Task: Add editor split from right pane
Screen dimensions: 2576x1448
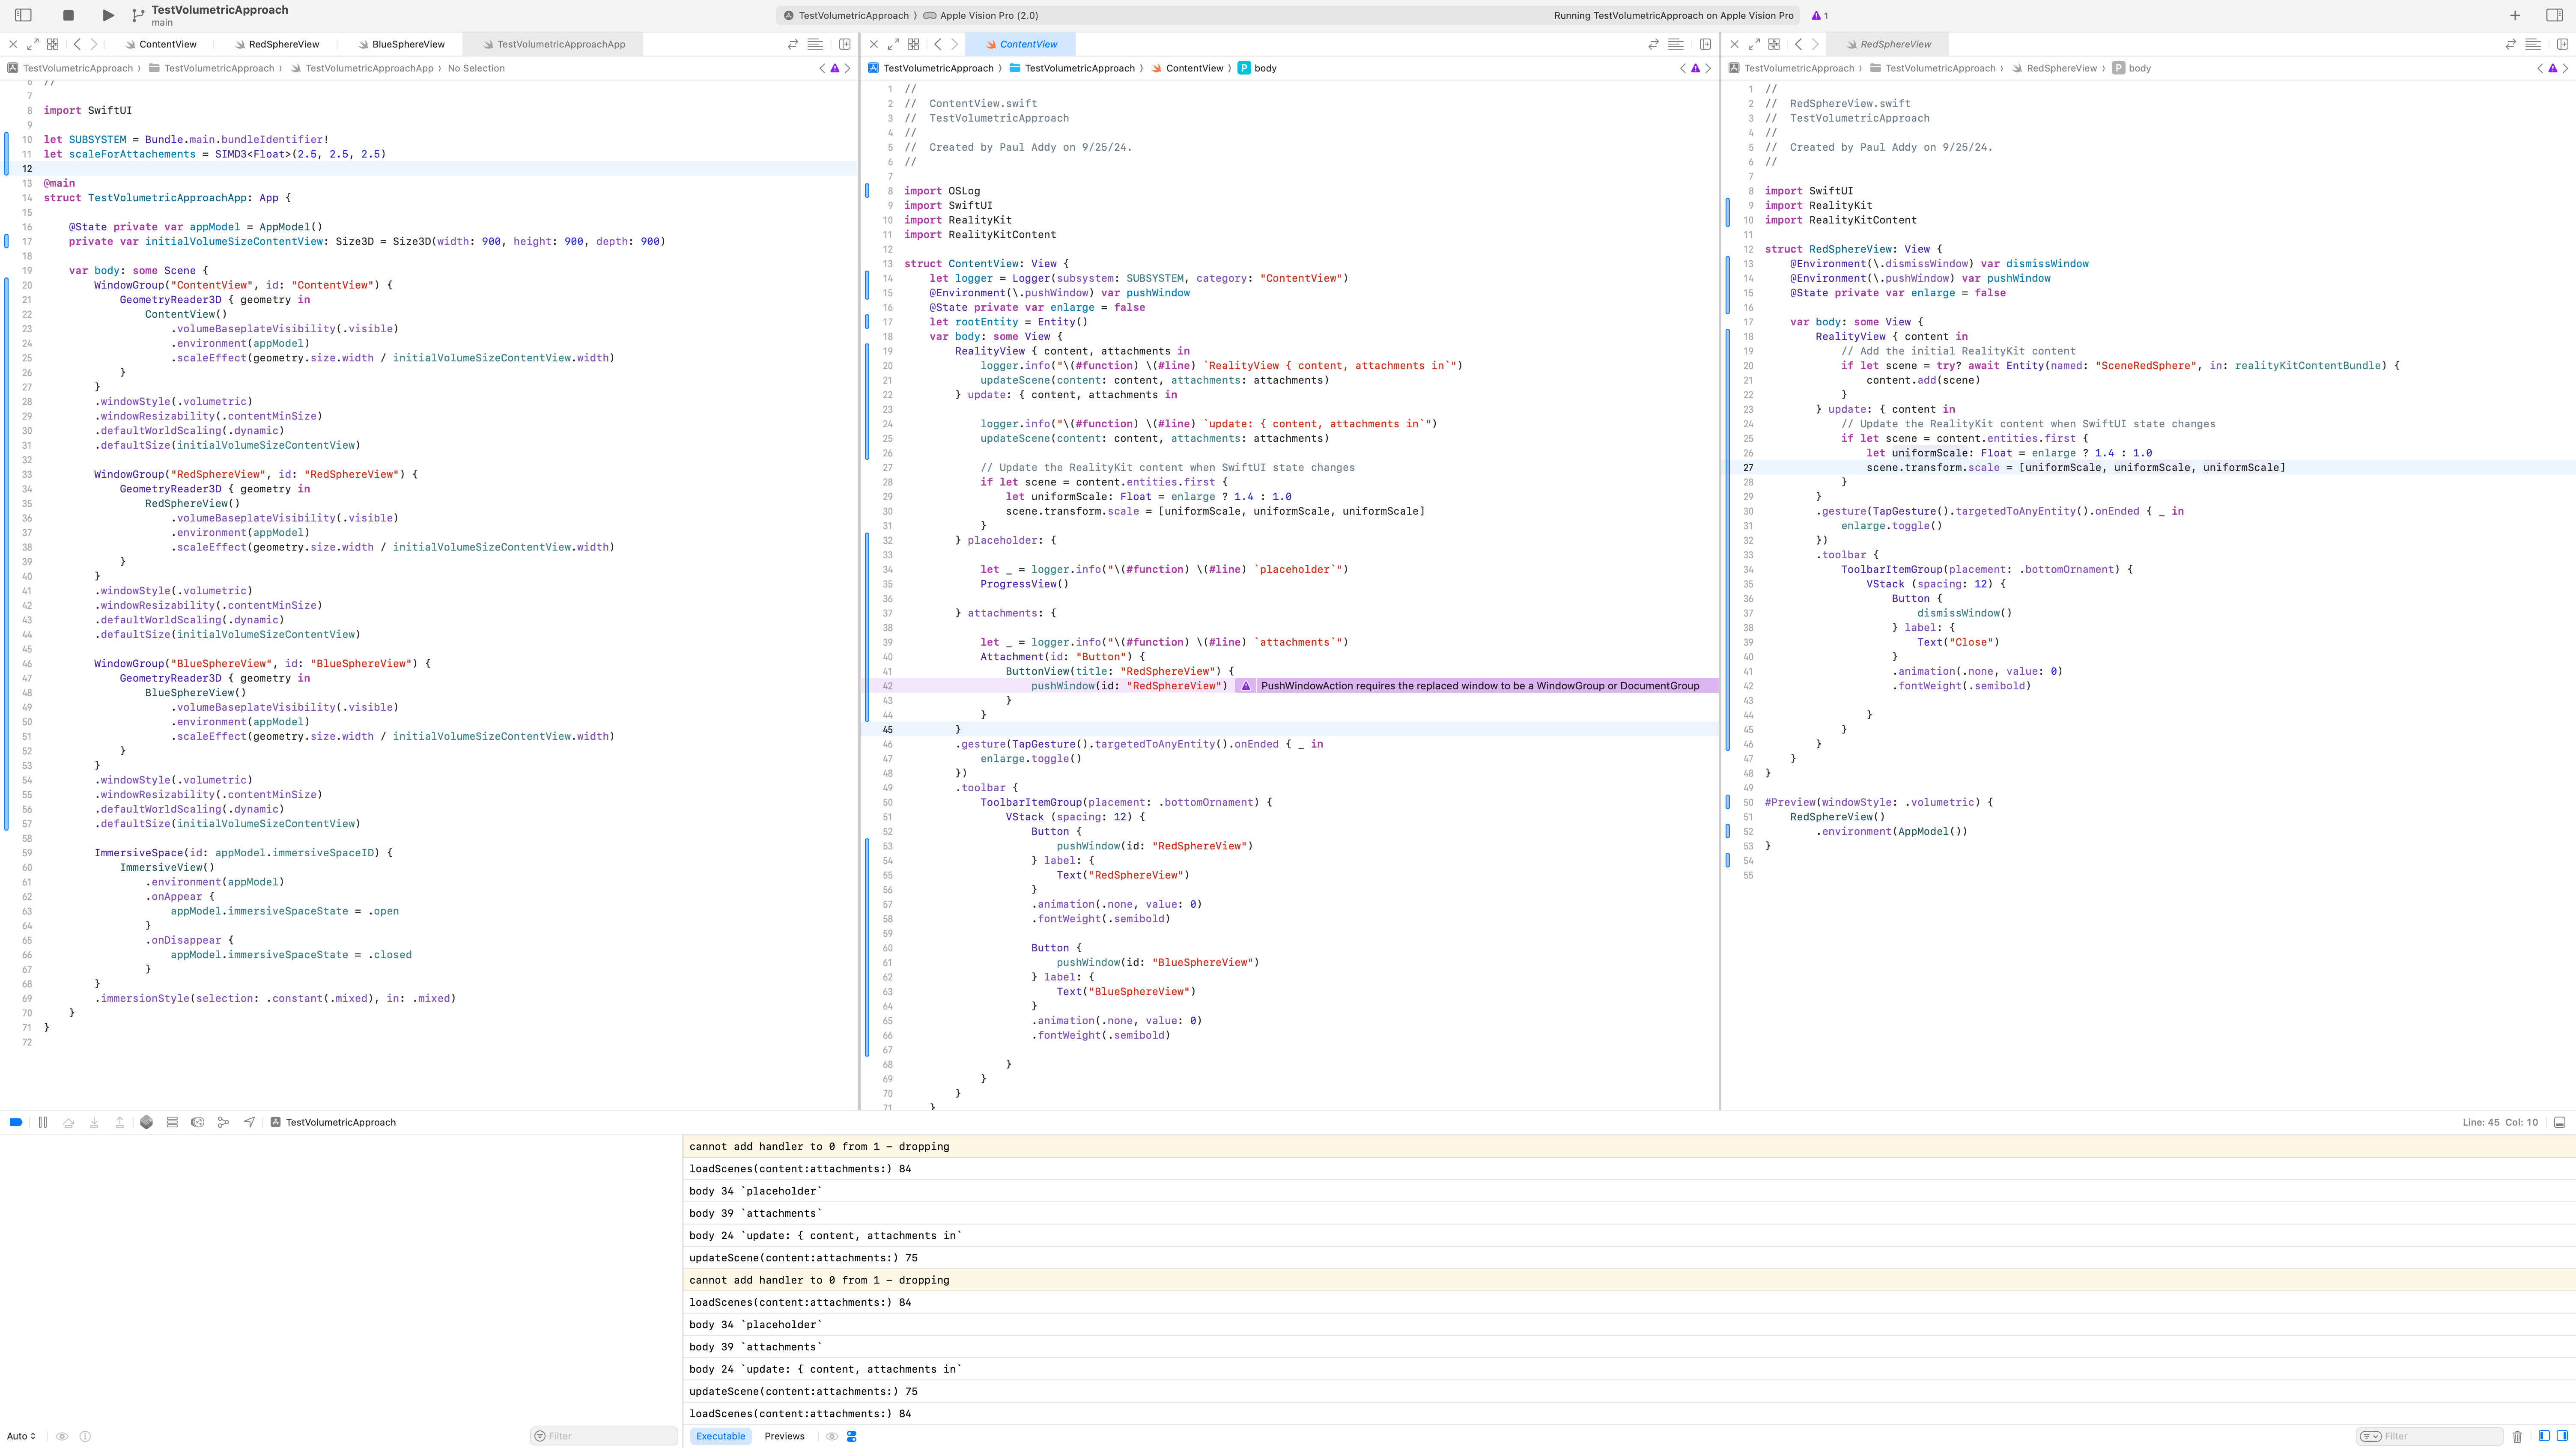Action: [x=2563, y=44]
